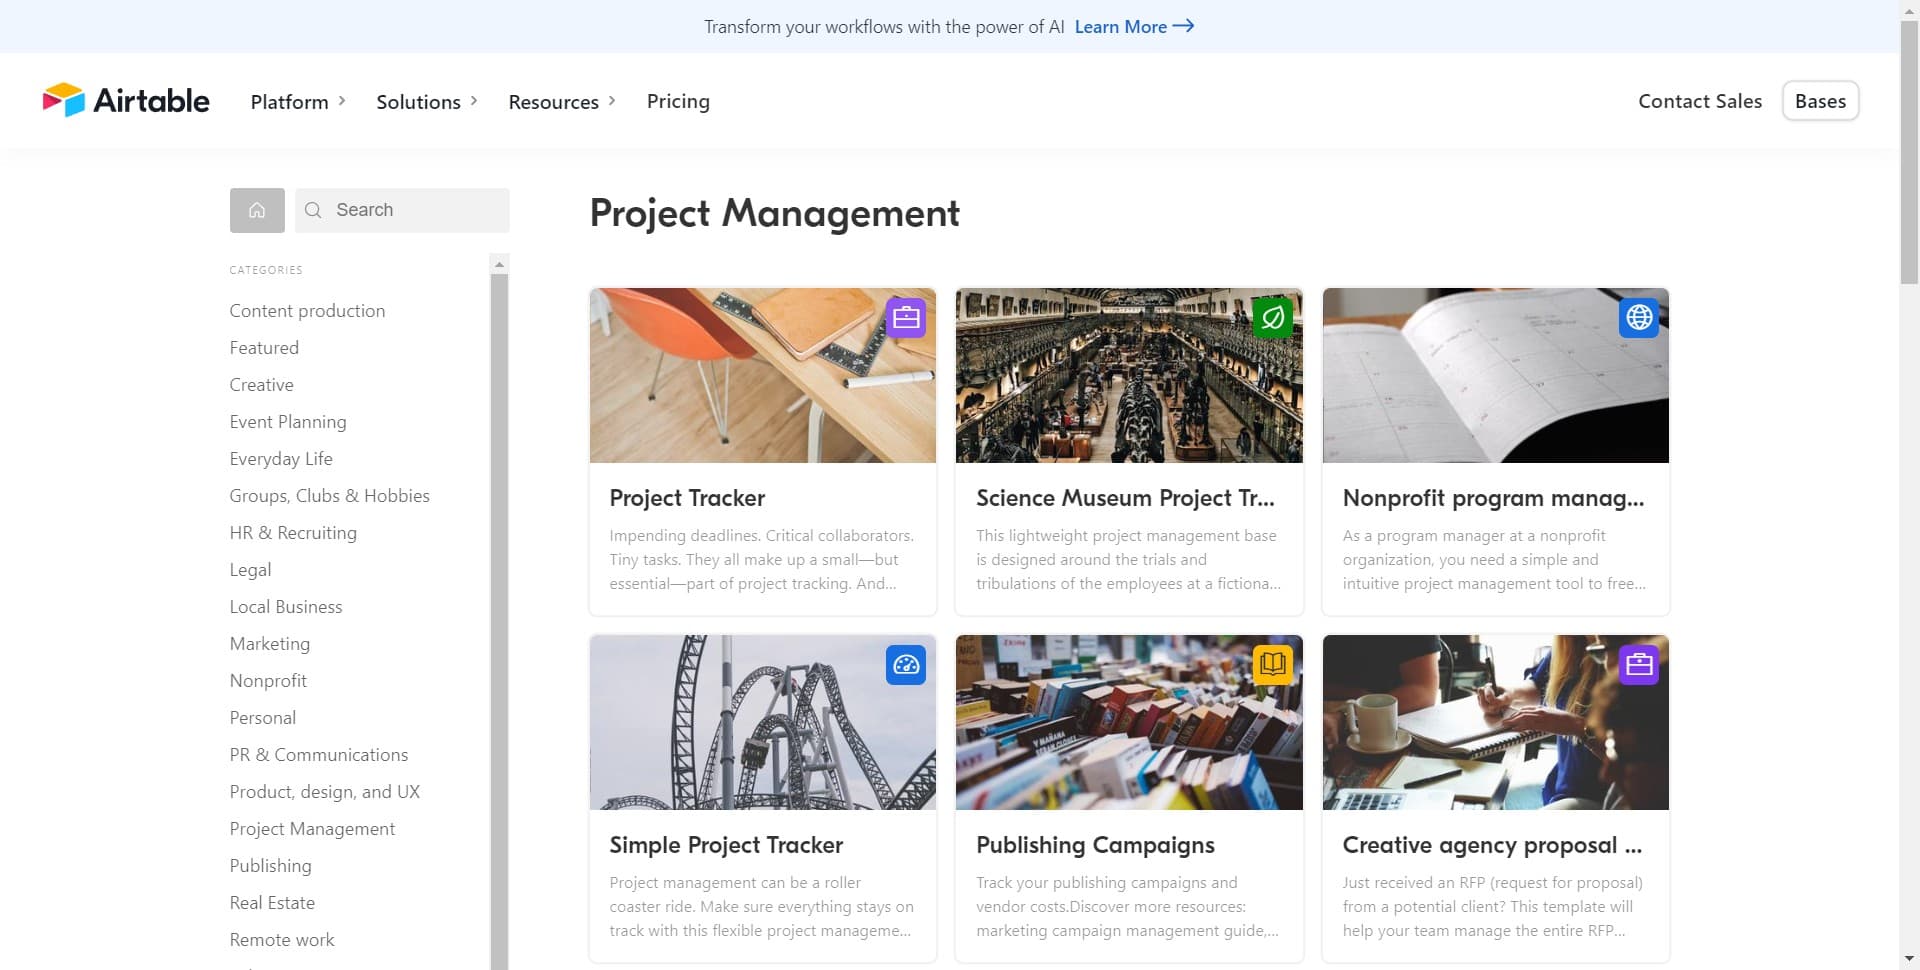Click the globe badge on Nonprofit program template

click(1638, 317)
